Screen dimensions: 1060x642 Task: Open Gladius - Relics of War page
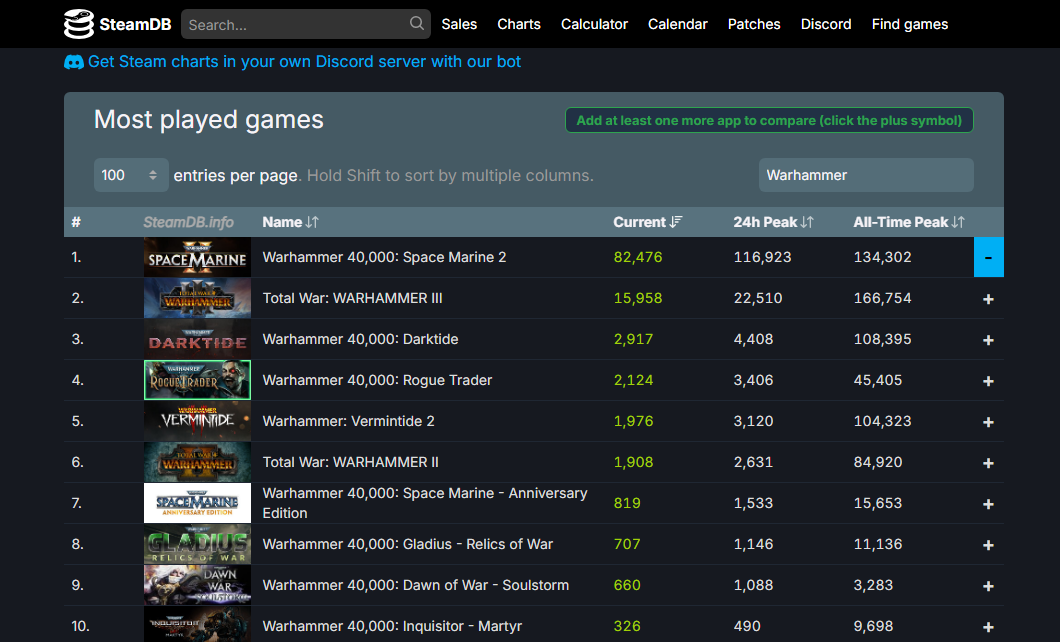[408, 544]
